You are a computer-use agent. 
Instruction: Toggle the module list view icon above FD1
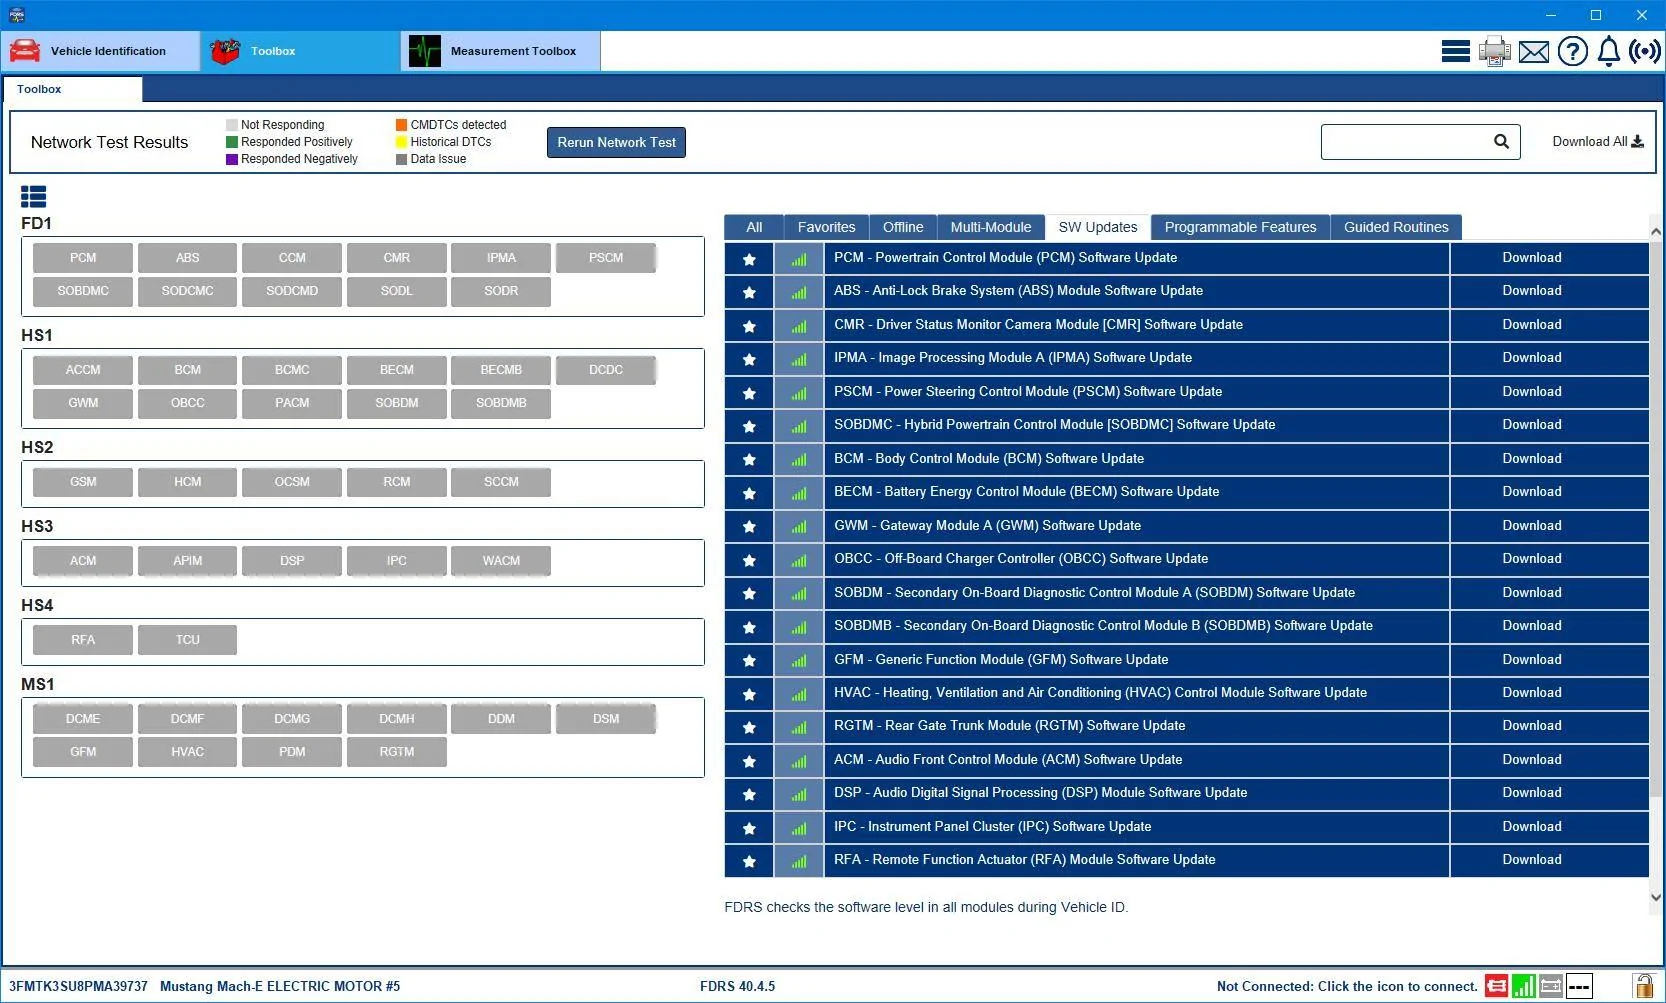(33, 197)
